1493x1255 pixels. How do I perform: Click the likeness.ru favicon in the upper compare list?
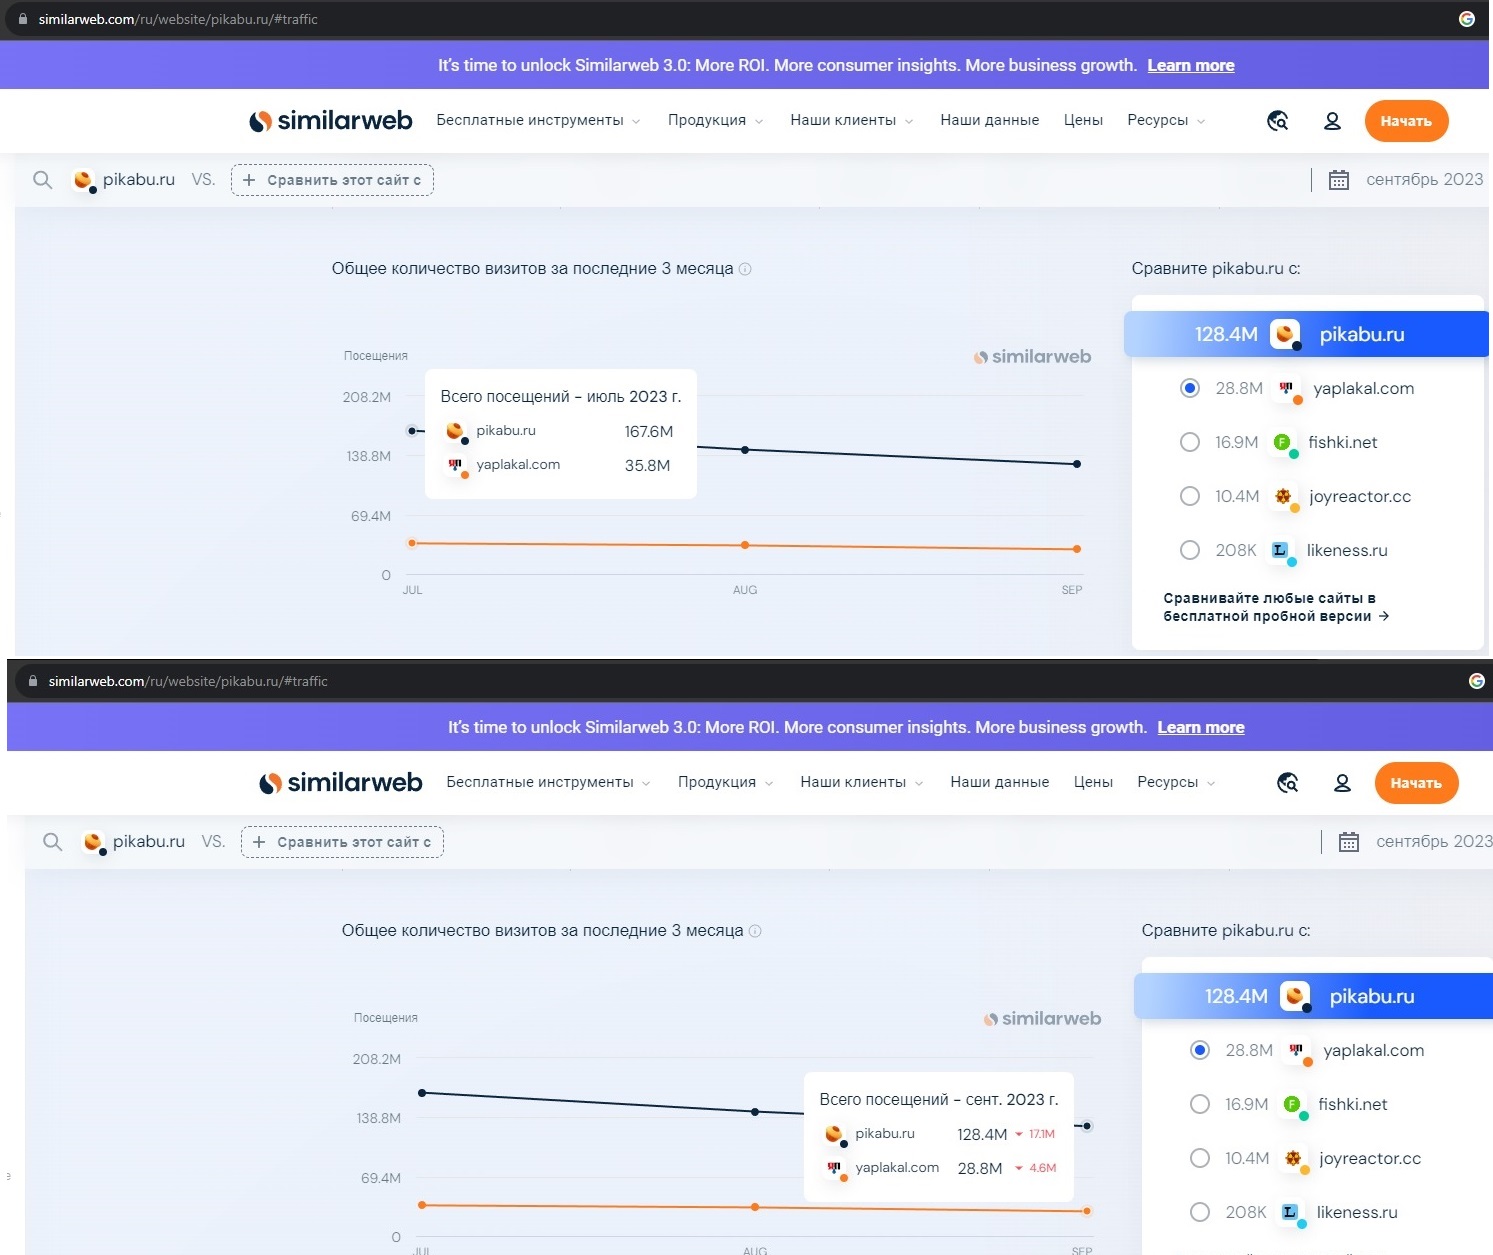[1281, 551]
